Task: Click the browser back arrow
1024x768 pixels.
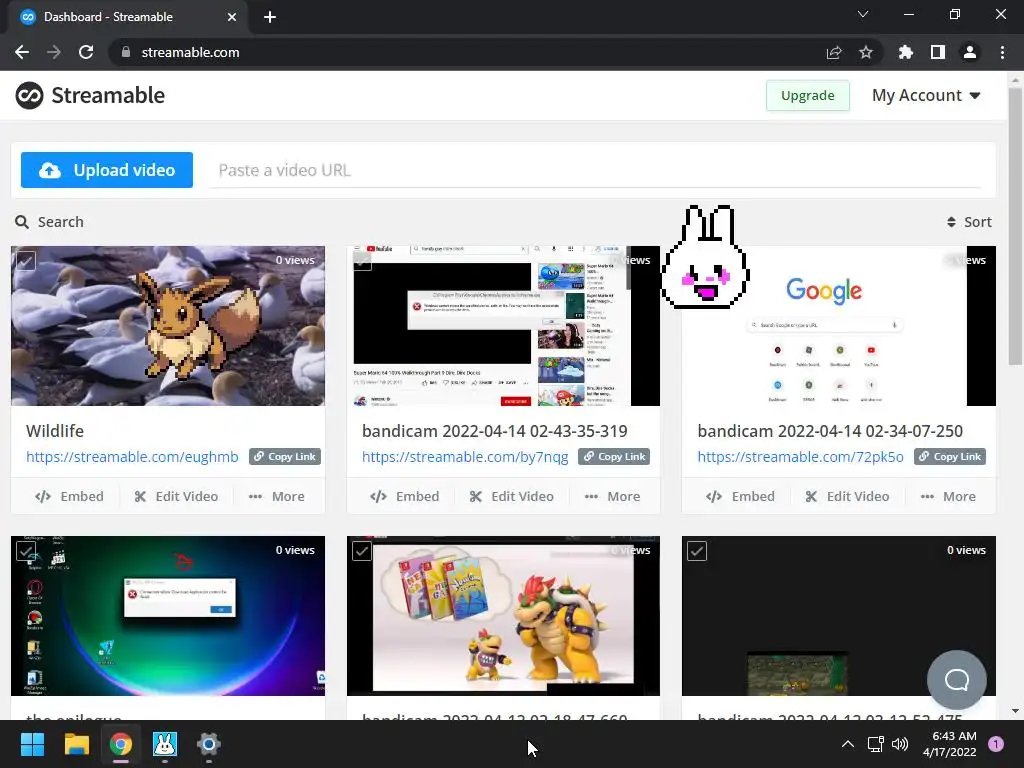Action: click(22, 52)
